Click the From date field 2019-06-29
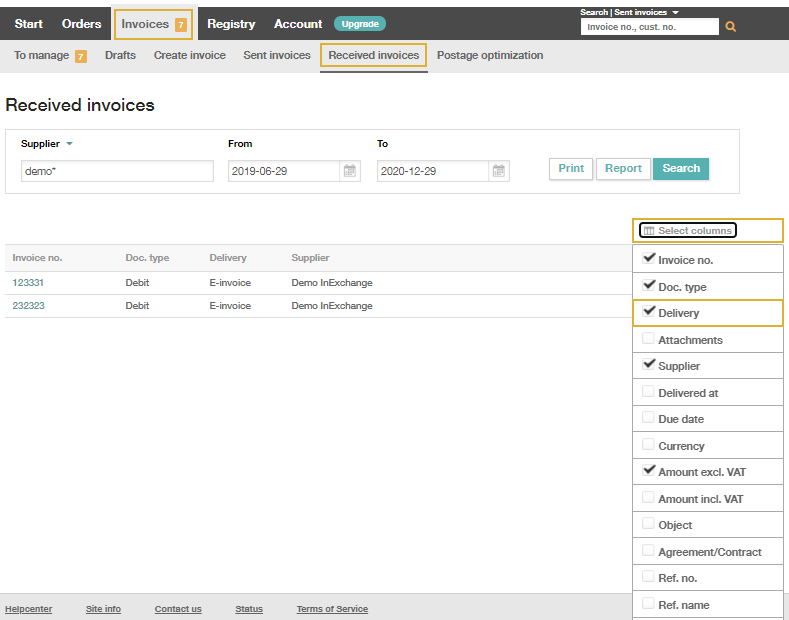The width and height of the screenshot is (789, 620). pos(284,171)
